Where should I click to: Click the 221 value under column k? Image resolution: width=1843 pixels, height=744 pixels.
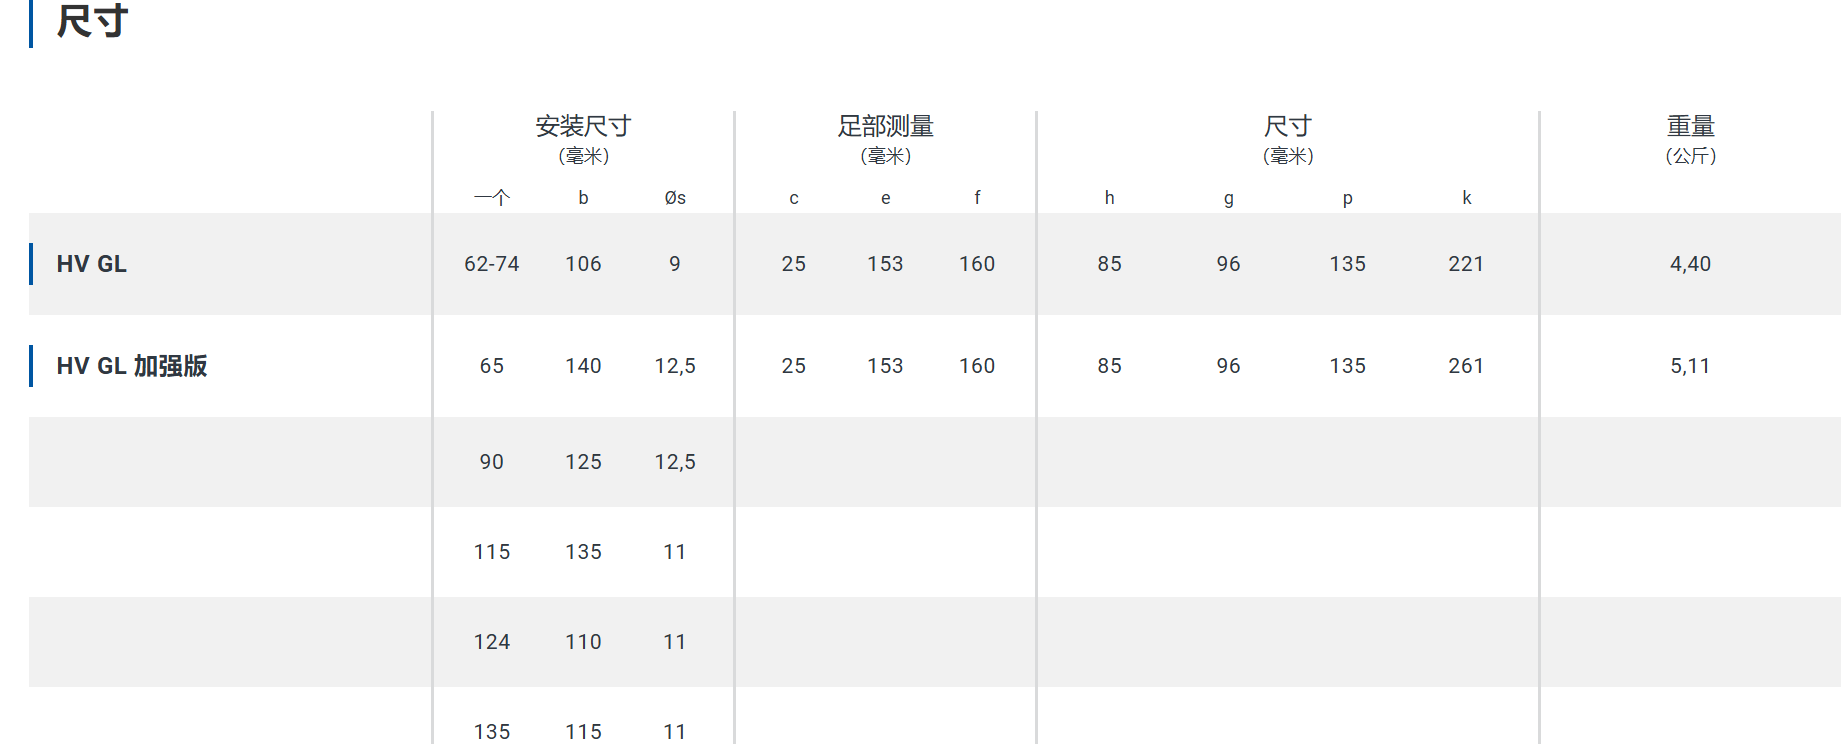(x=1466, y=264)
